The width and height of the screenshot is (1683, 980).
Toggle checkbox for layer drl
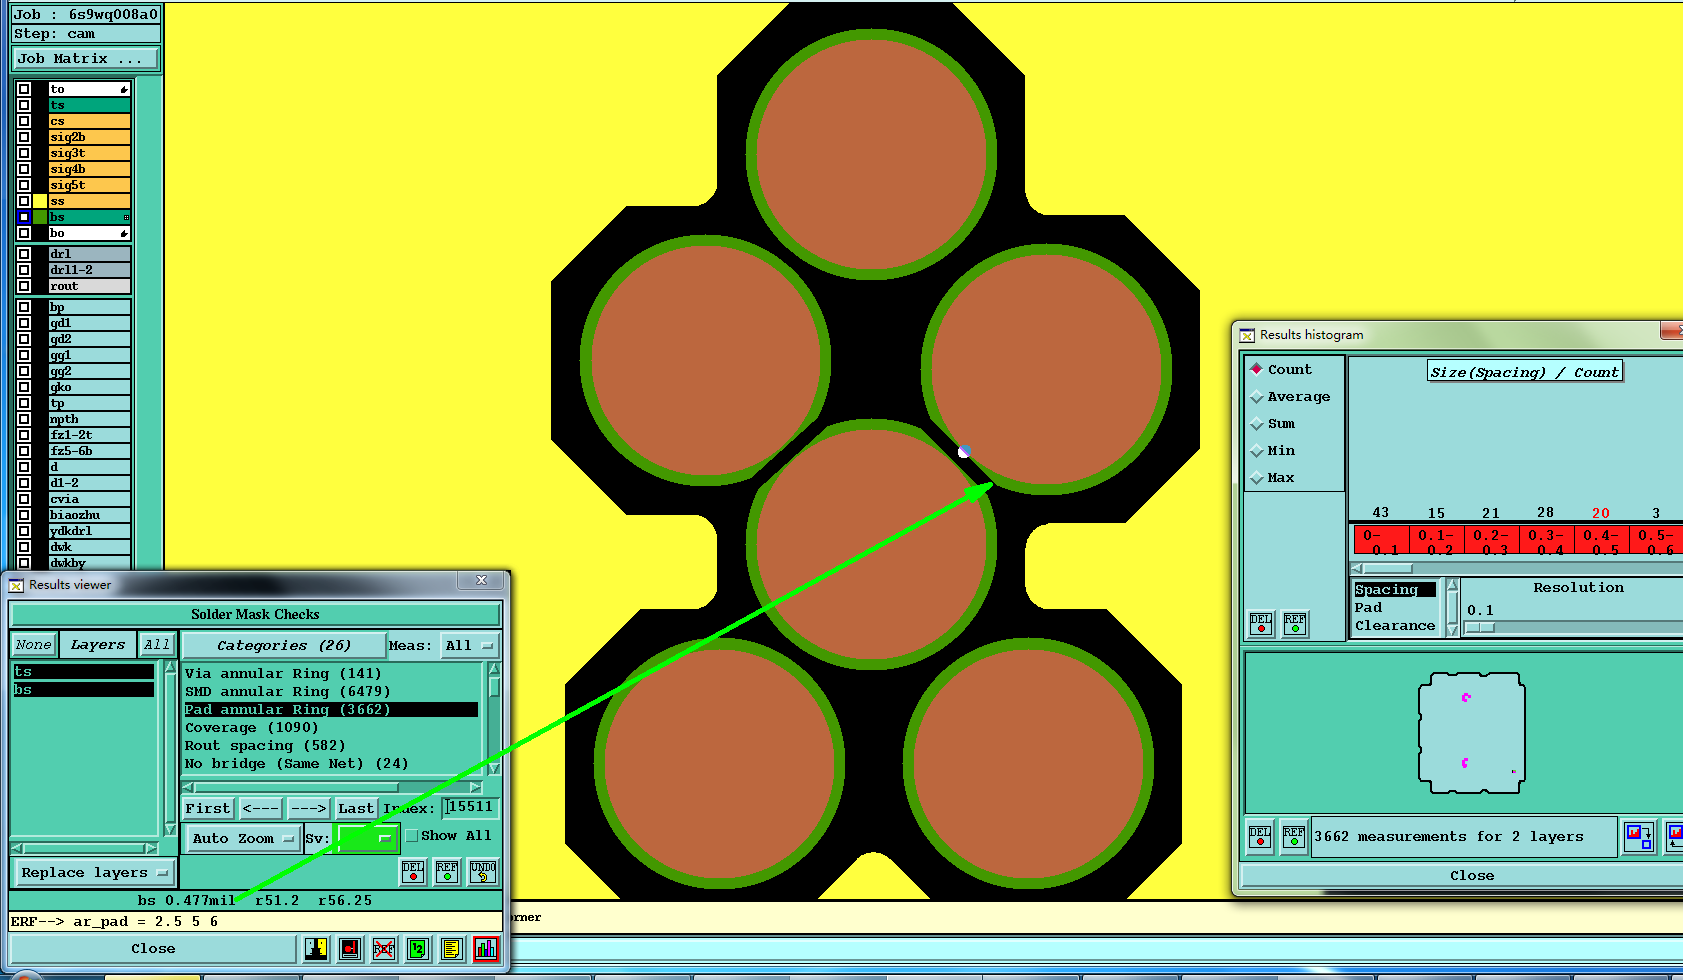(x=24, y=254)
